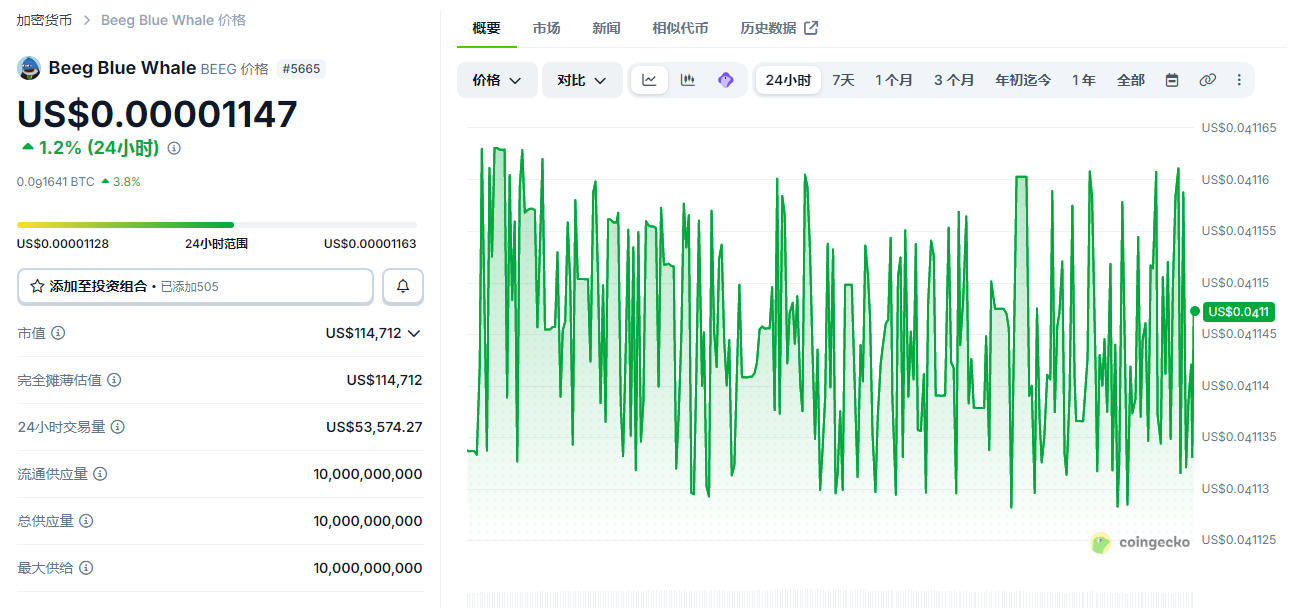Open the purple TradingView chart icon
This screenshot has height=608, width=1315.
[726, 80]
